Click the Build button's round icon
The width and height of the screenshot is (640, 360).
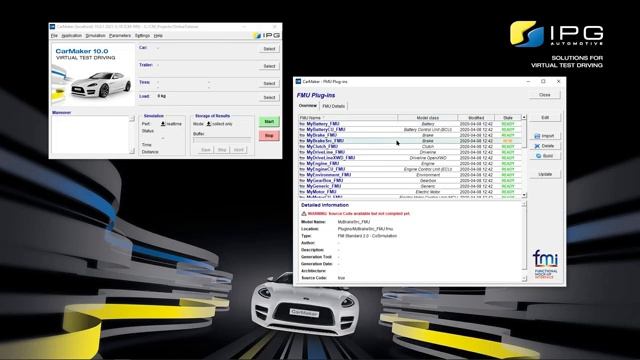538,156
